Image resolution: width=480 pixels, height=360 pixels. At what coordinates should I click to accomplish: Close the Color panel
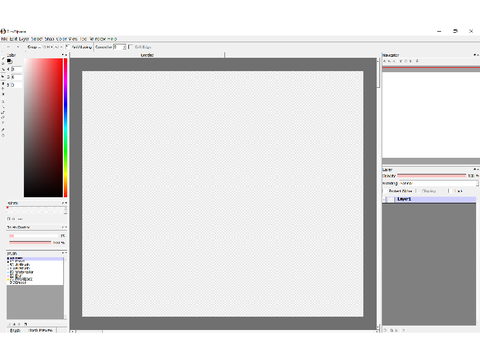66,55
